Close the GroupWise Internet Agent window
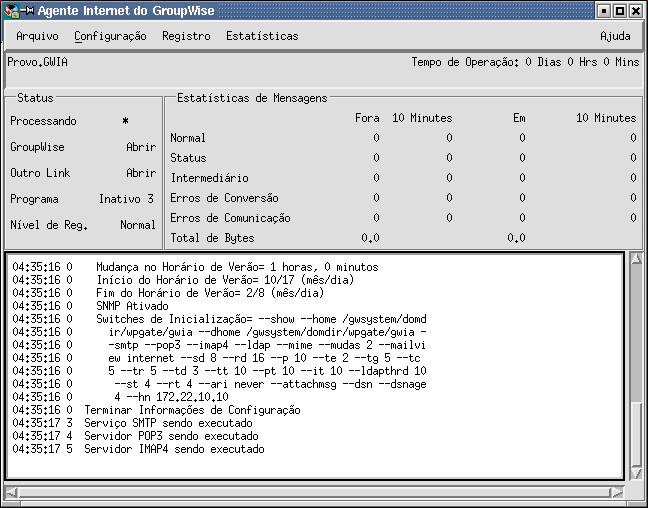Image resolution: width=648 pixels, height=508 pixels. pos(636,10)
